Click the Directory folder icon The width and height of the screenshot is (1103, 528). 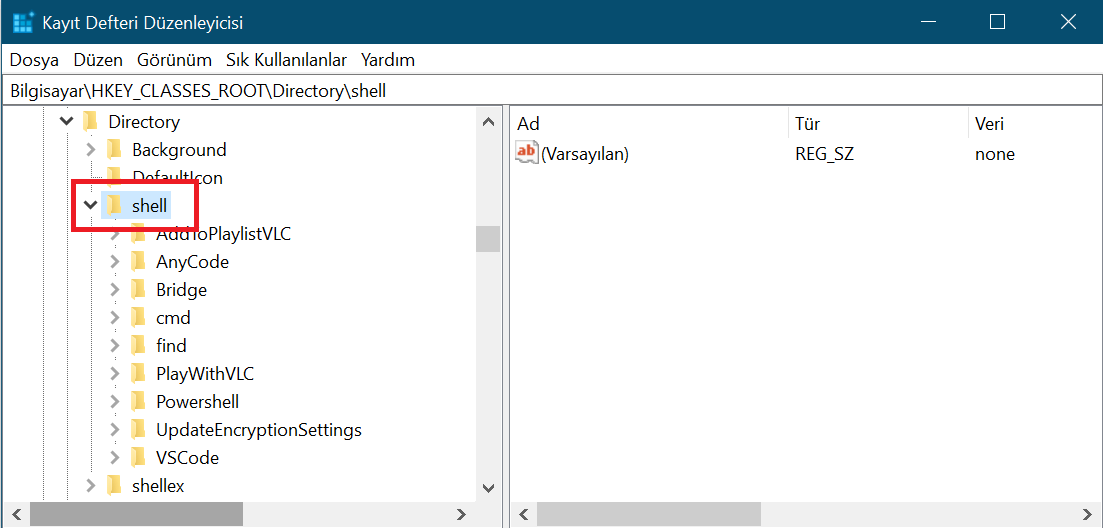coord(89,122)
